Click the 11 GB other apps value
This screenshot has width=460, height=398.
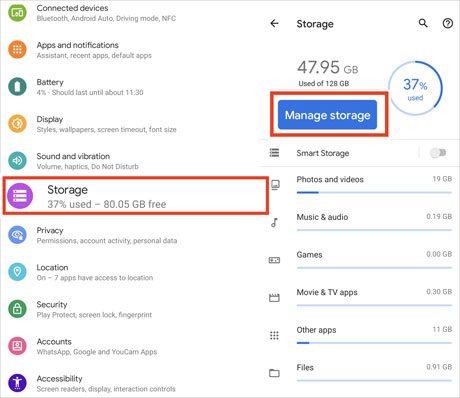click(442, 329)
